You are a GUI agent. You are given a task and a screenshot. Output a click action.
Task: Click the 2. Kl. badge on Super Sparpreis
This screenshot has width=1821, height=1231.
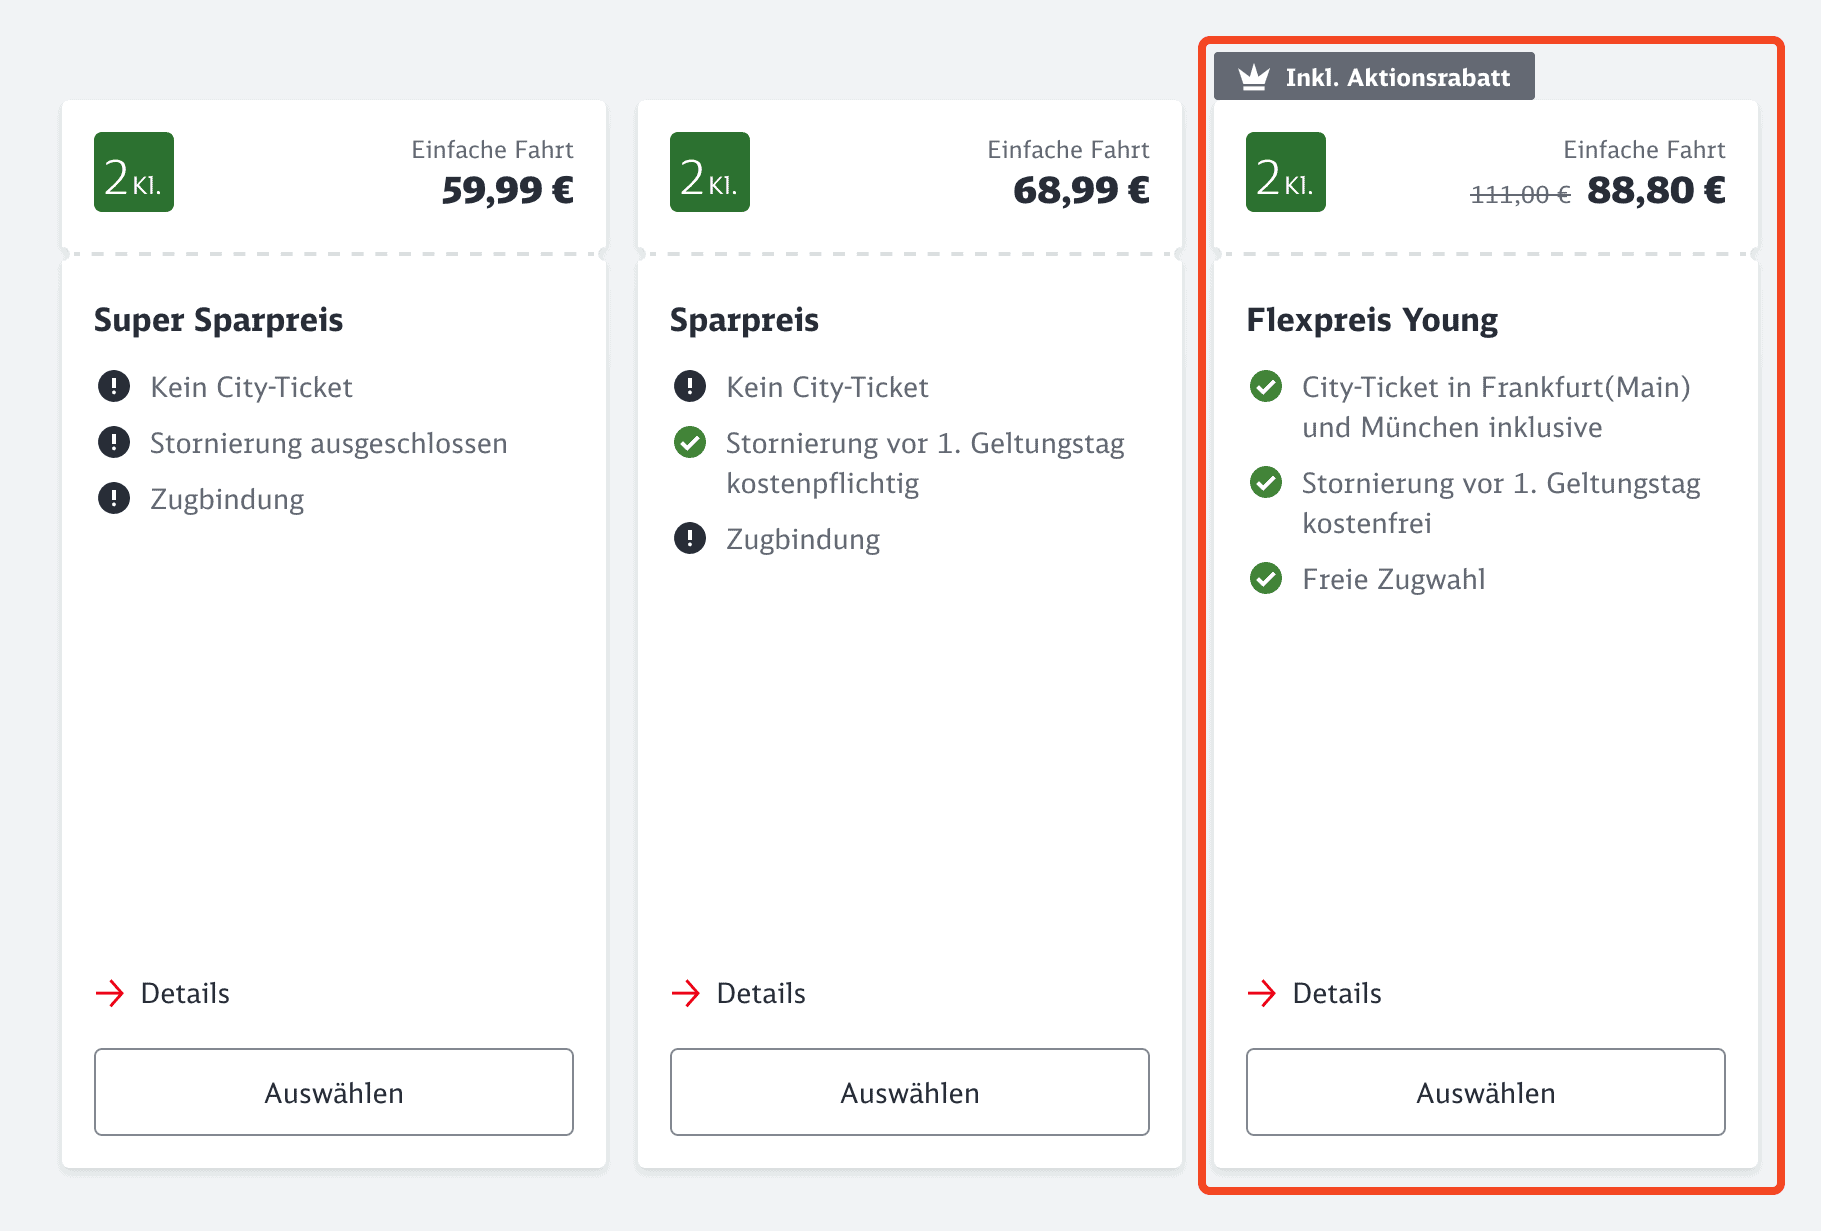coord(134,172)
